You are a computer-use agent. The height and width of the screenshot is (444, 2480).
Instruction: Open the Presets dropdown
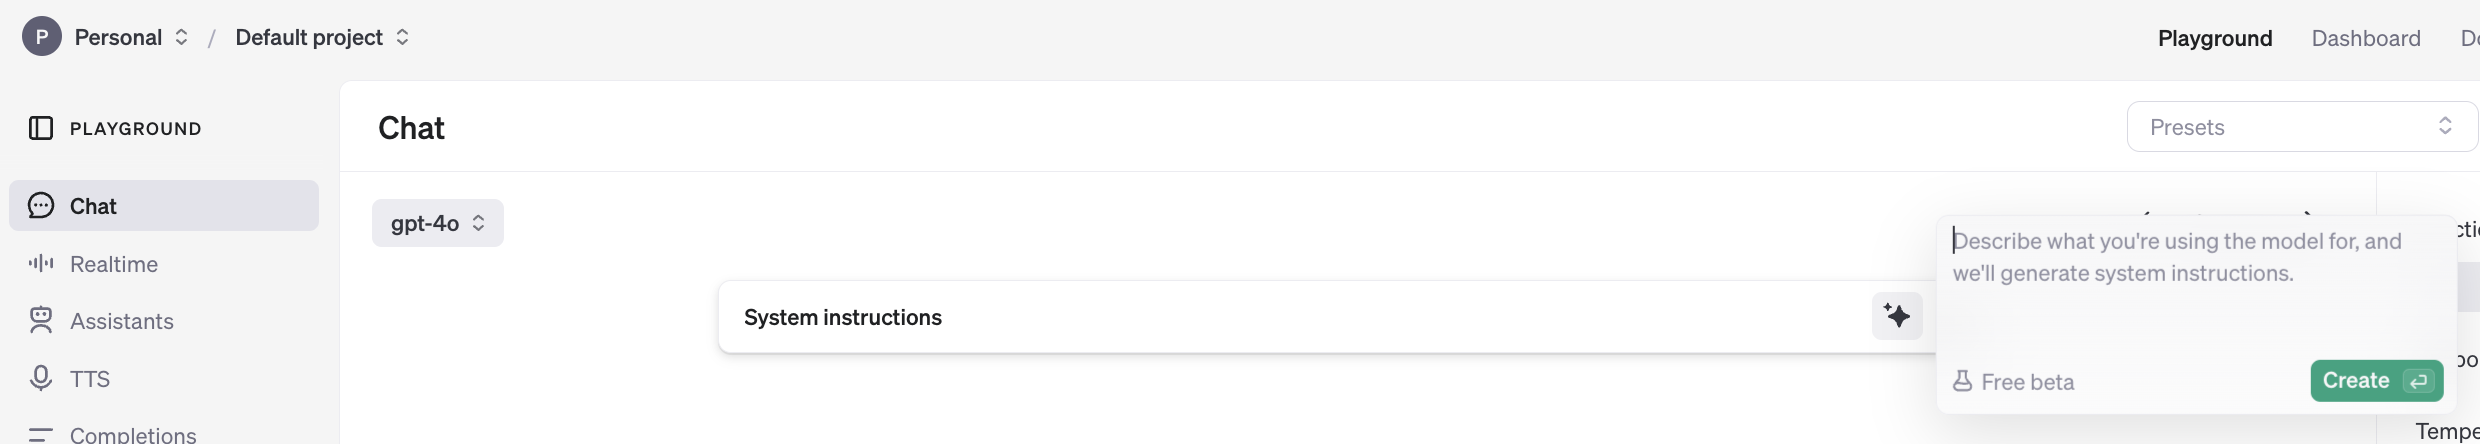2300,127
